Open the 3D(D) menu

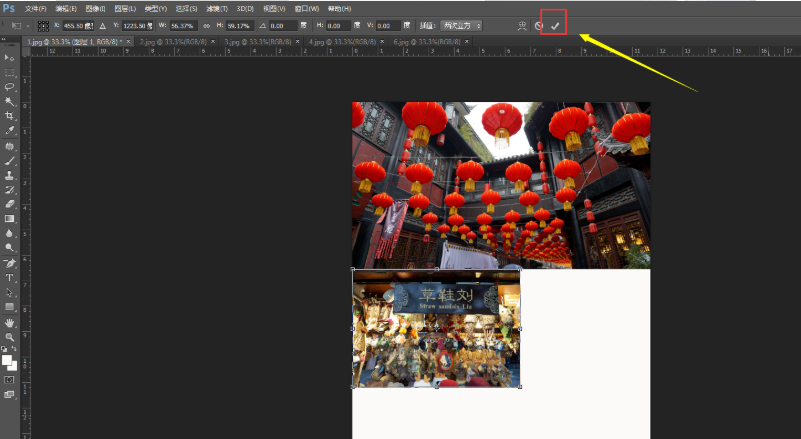coord(245,8)
